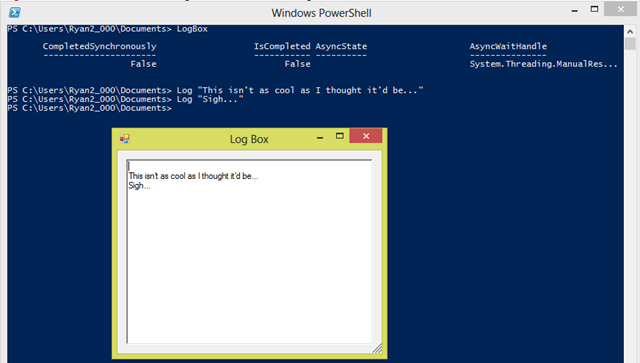
Task: Click the AsyncWaitHandle column header
Action: [x=508, y=46]
